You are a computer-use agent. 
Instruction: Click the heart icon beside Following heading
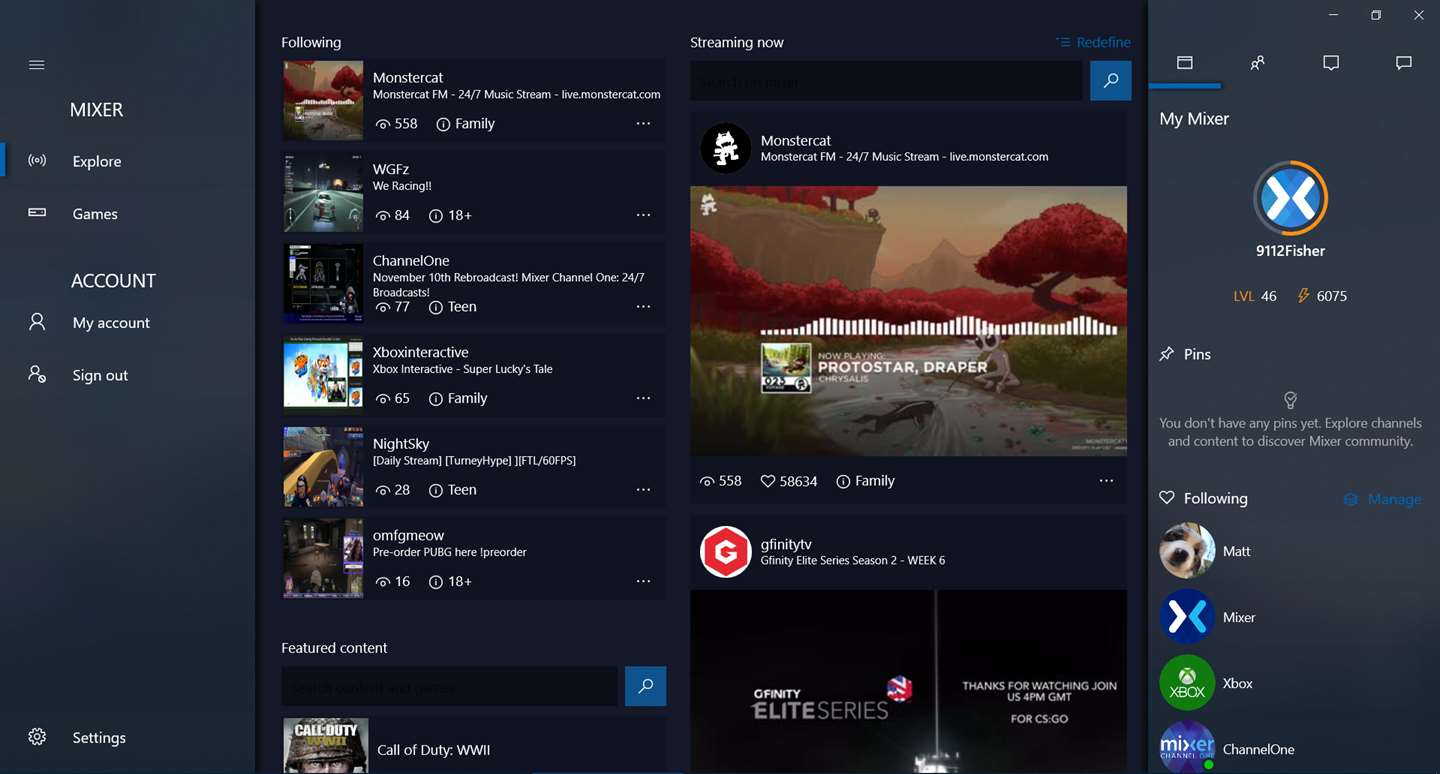point(1166,498)
